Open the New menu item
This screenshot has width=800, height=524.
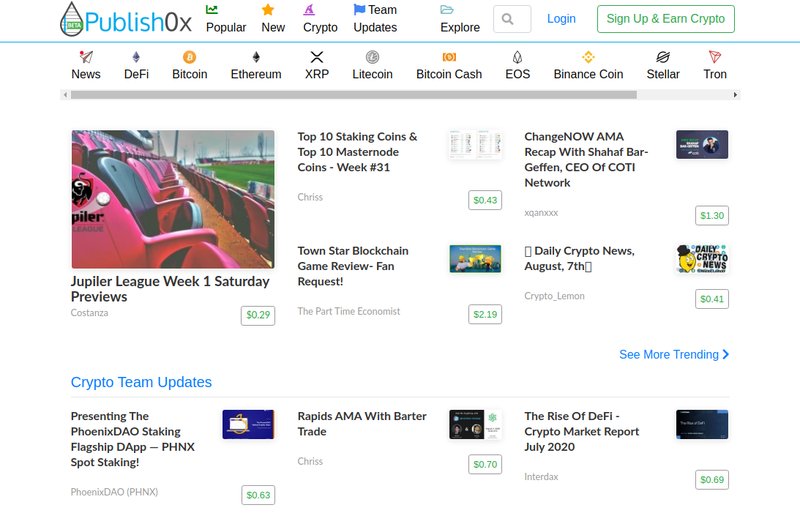point(273,28)
